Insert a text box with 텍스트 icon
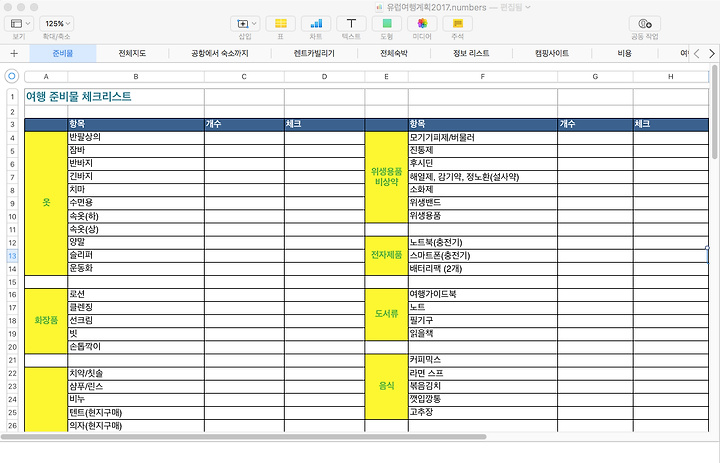Screen dimensions: 720x463 [x=351, y=23]
